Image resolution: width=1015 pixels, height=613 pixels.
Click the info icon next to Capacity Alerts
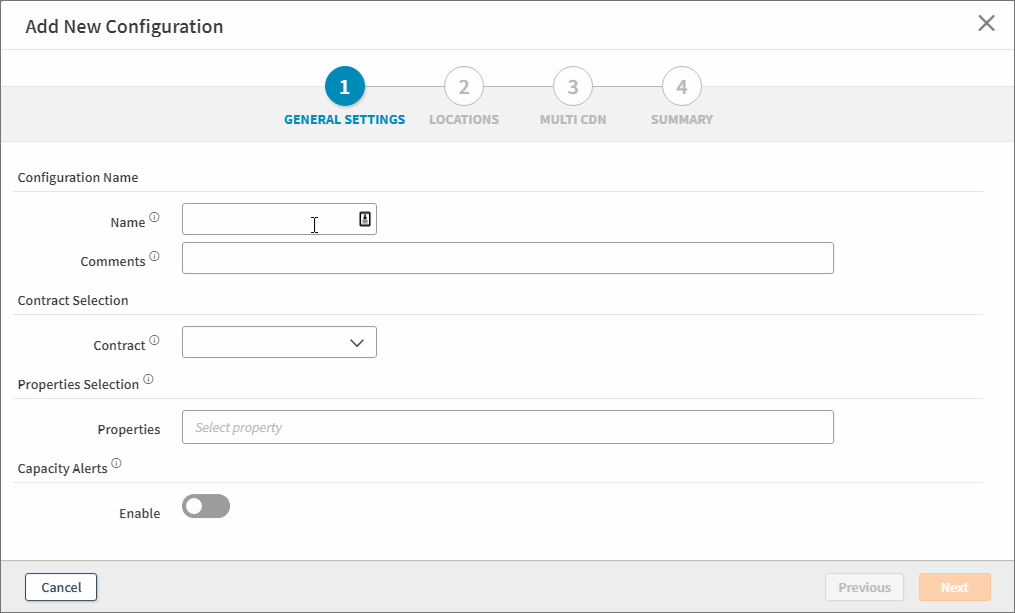(x=116, y=463)
